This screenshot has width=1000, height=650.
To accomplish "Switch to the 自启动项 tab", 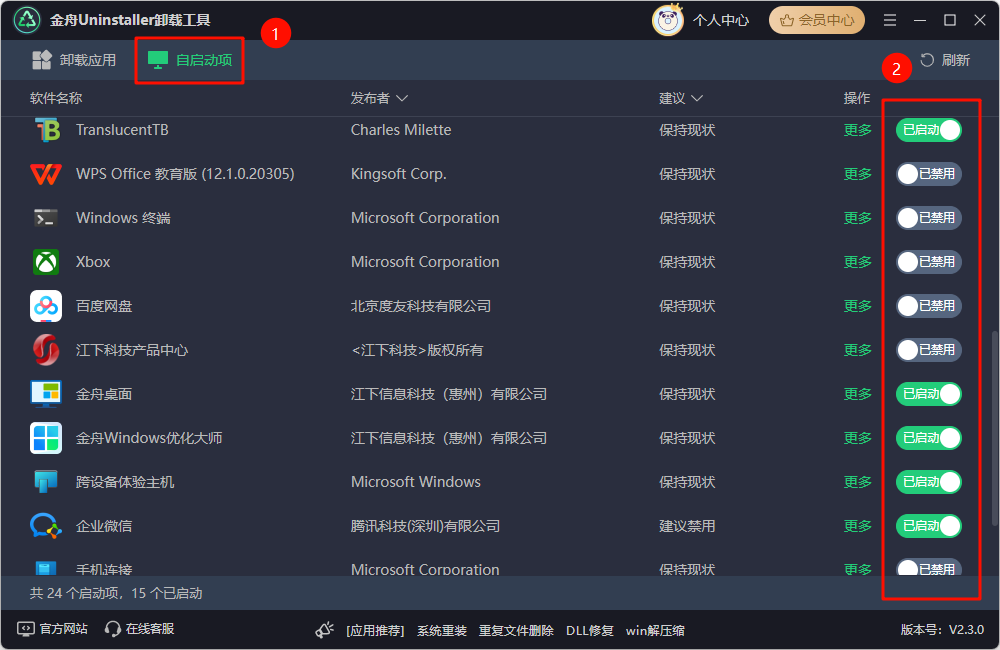I will tap(189, 60).
